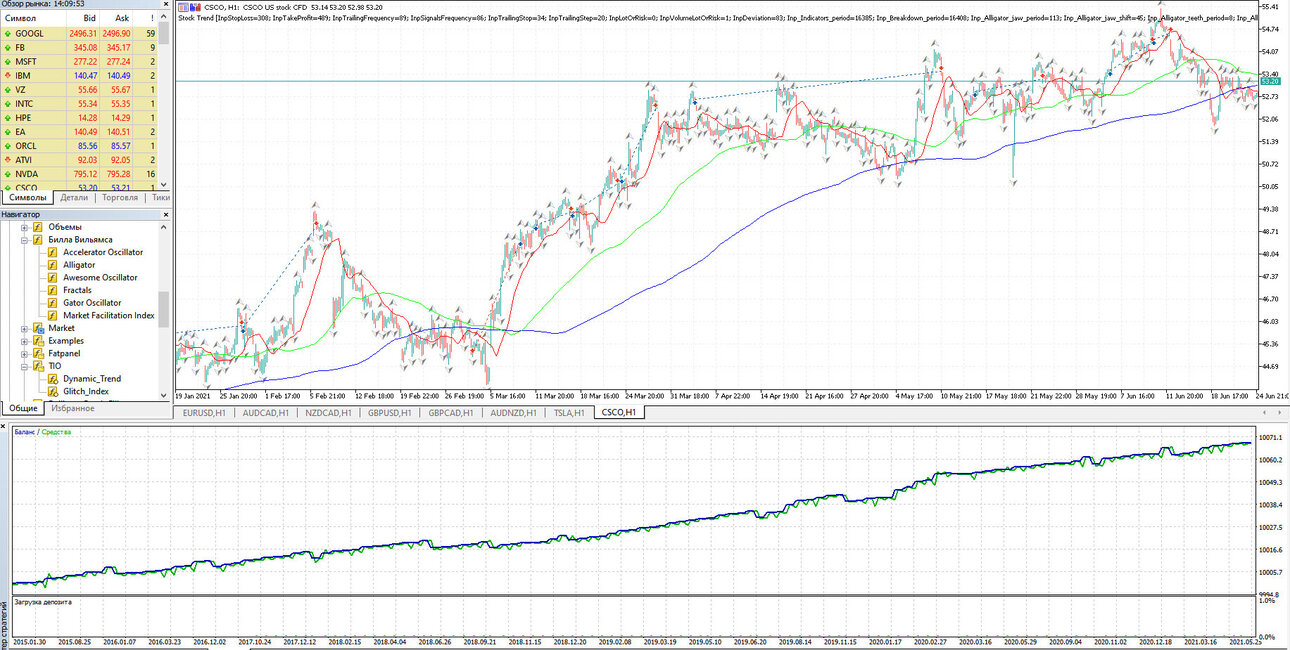Click the red down arrow beside ATVI

pos(8,159)
